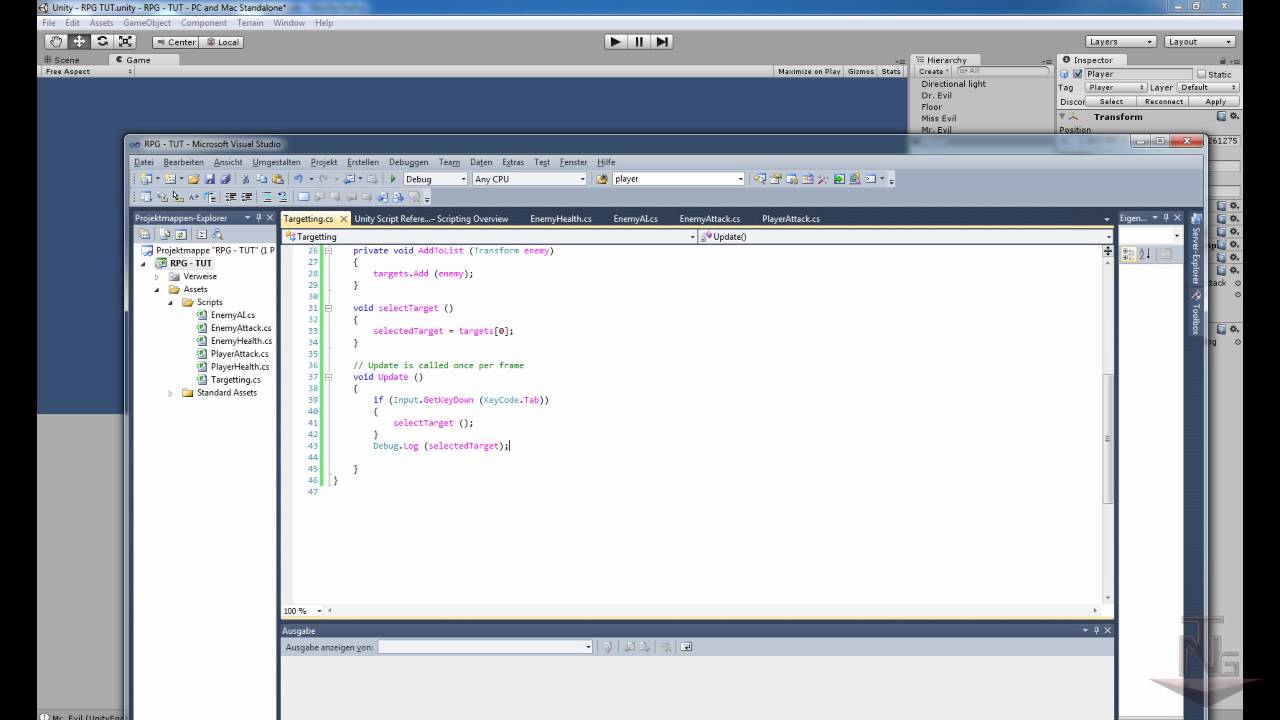This screenshot has height=720, width=1280.
Task: Select Unity's Move tool
Action: [79, 41]
